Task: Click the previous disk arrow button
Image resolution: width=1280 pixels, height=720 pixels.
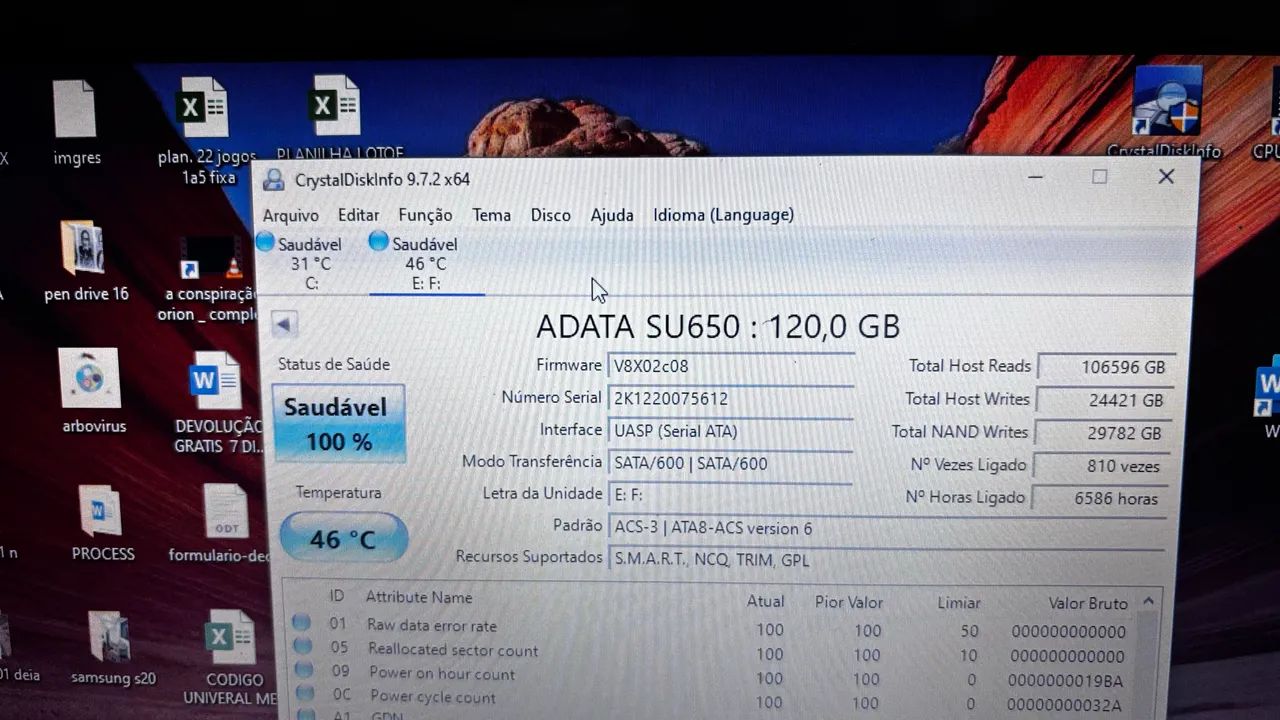Action: [x=284, y=324]
